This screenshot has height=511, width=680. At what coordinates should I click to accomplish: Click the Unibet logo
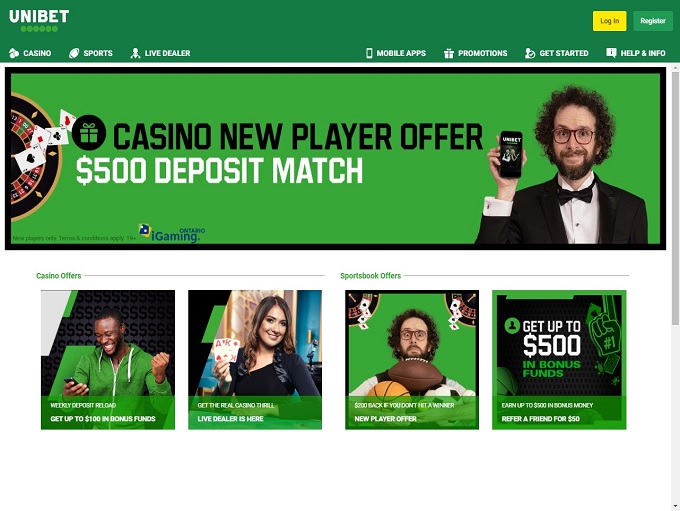tap(39, 20)
